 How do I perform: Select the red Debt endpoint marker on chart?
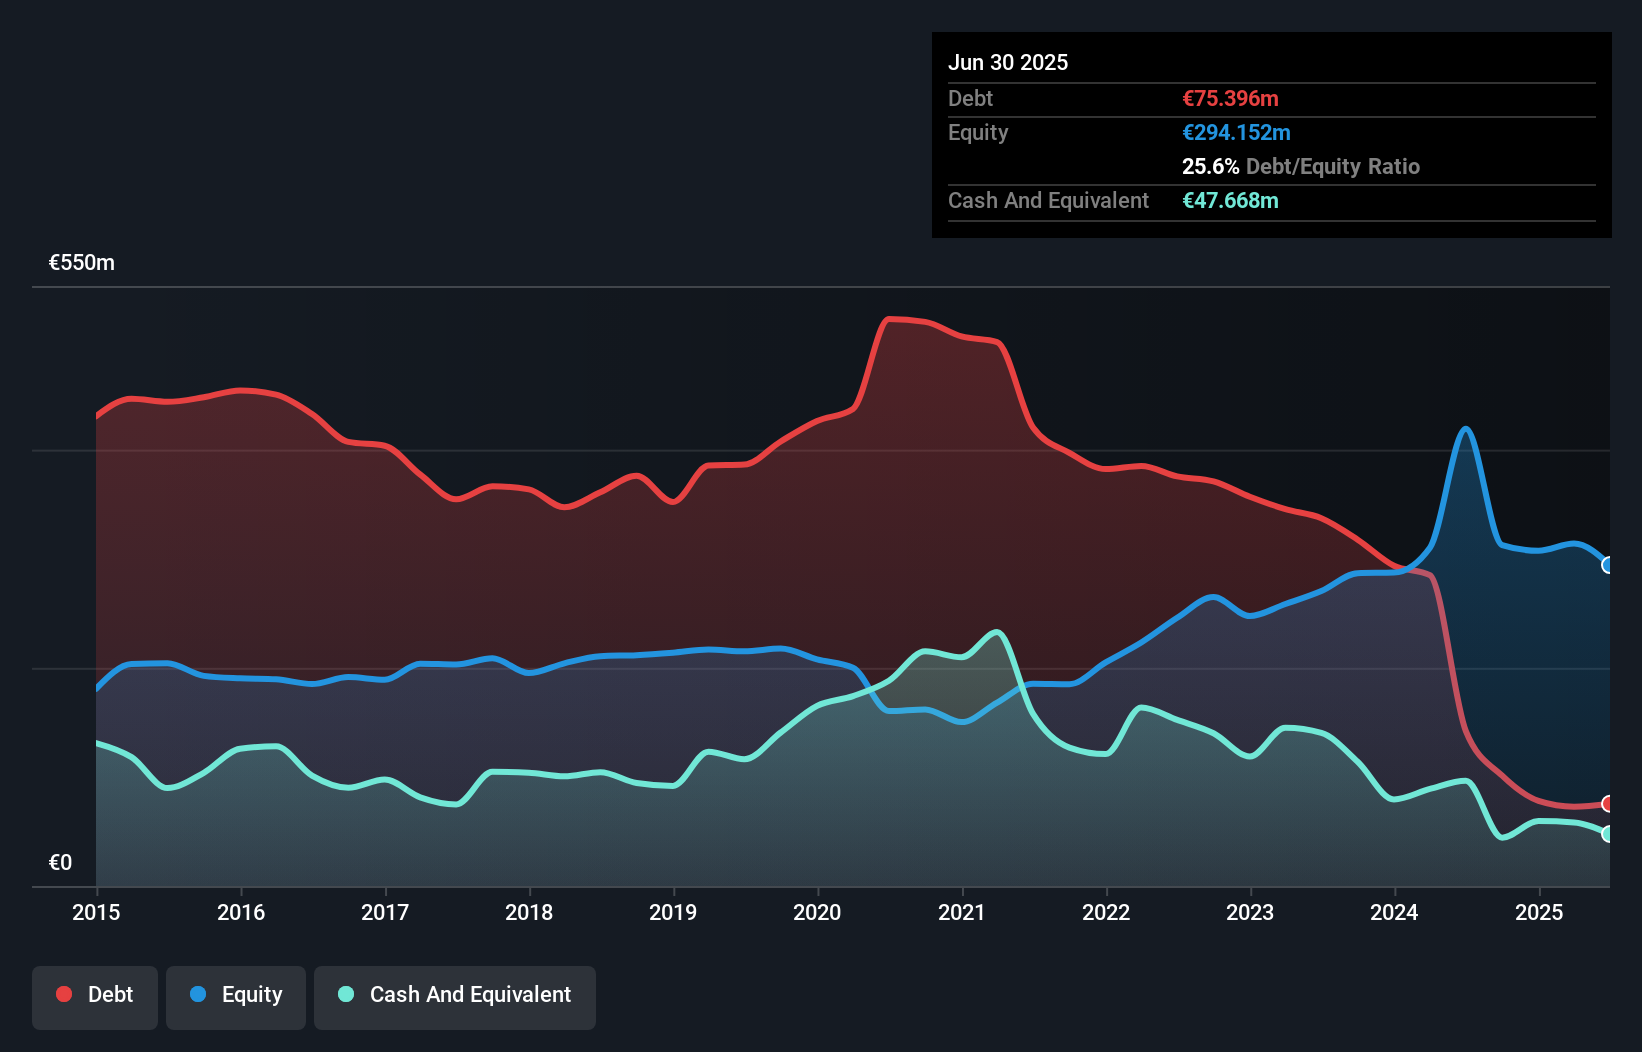(1607, 804)
